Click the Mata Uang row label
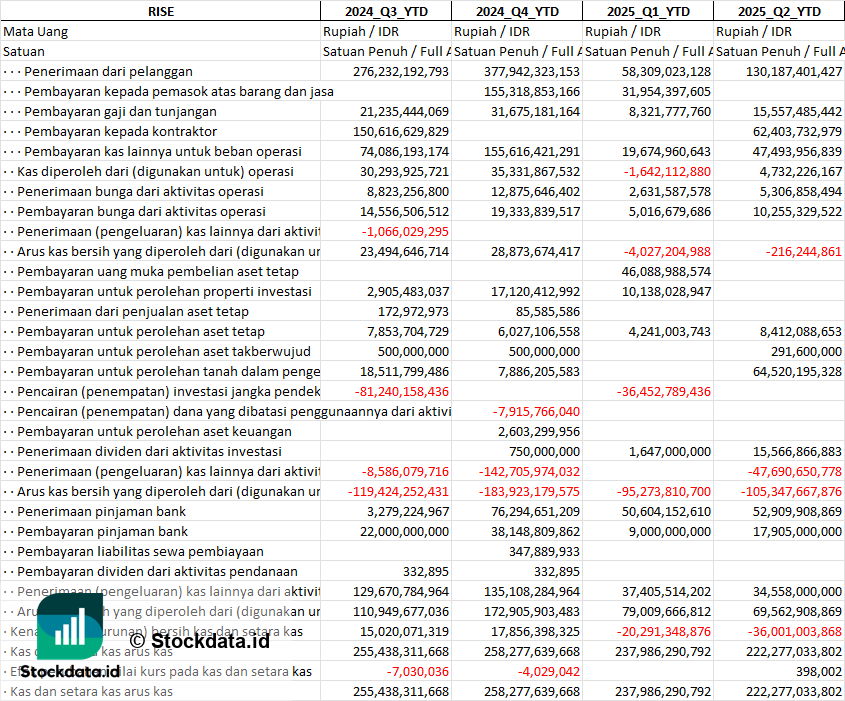The width and height of the screenshot is (845, 701). coord(36,31)
